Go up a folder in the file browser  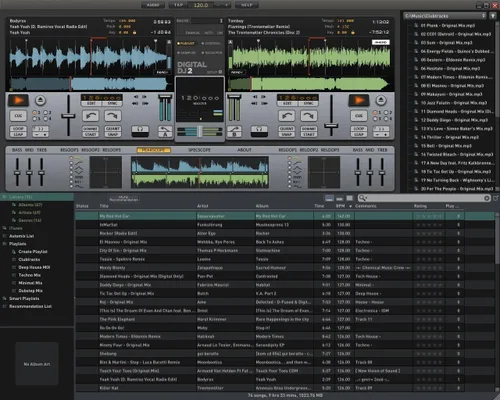tap(493, 16)
